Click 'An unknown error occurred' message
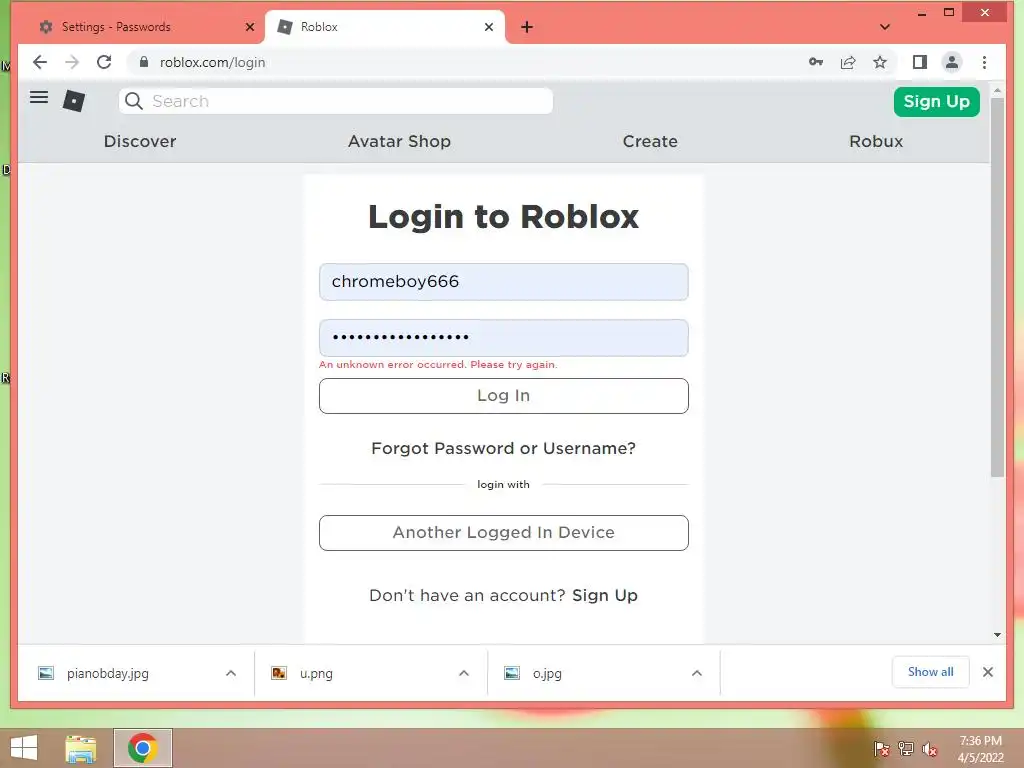 (x=438, y=364)
